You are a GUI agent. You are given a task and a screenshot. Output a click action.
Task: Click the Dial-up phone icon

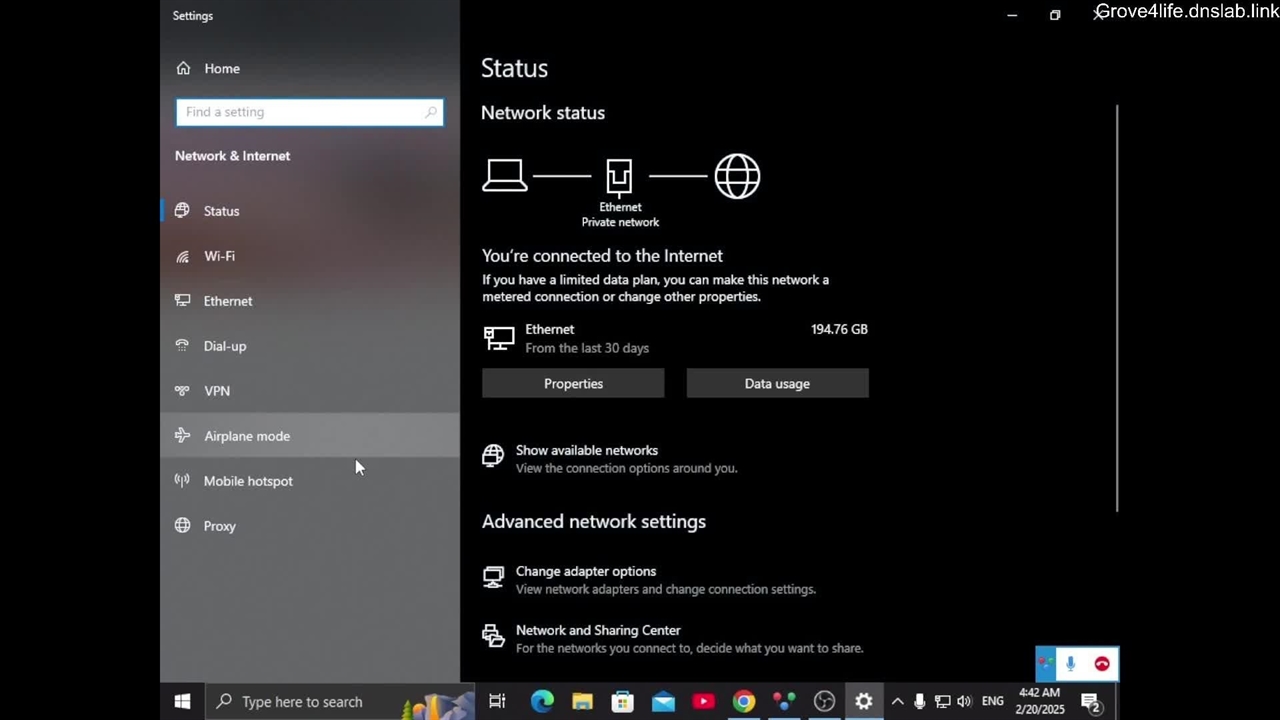tap(182, 346)
